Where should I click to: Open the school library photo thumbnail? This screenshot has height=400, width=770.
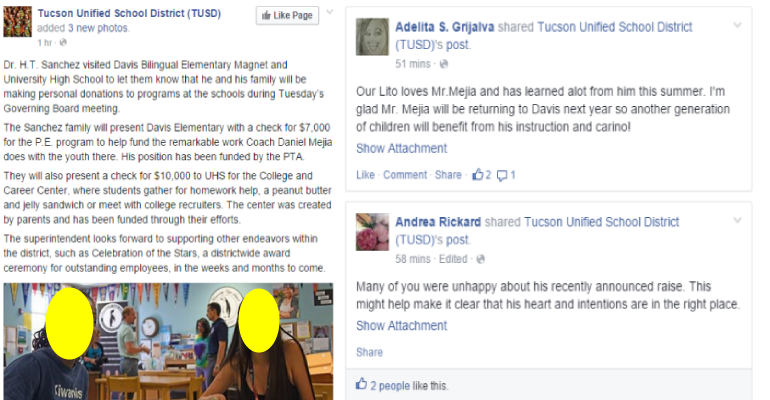coord(168,341)
